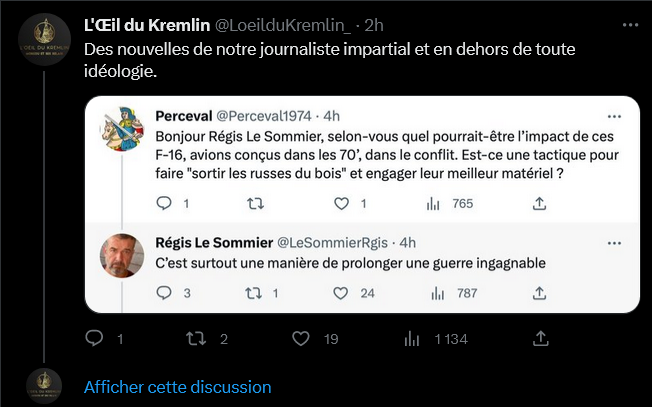This screenshot has width=652, height=407.
Task: Open more options on Régis Le Sommier's reply
Action: 612,243
